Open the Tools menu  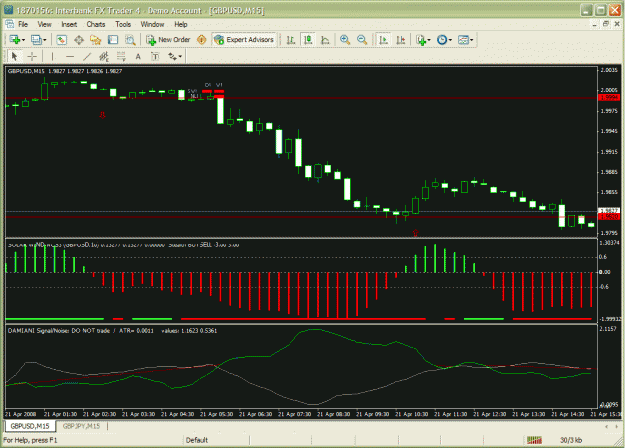[123, 24]
